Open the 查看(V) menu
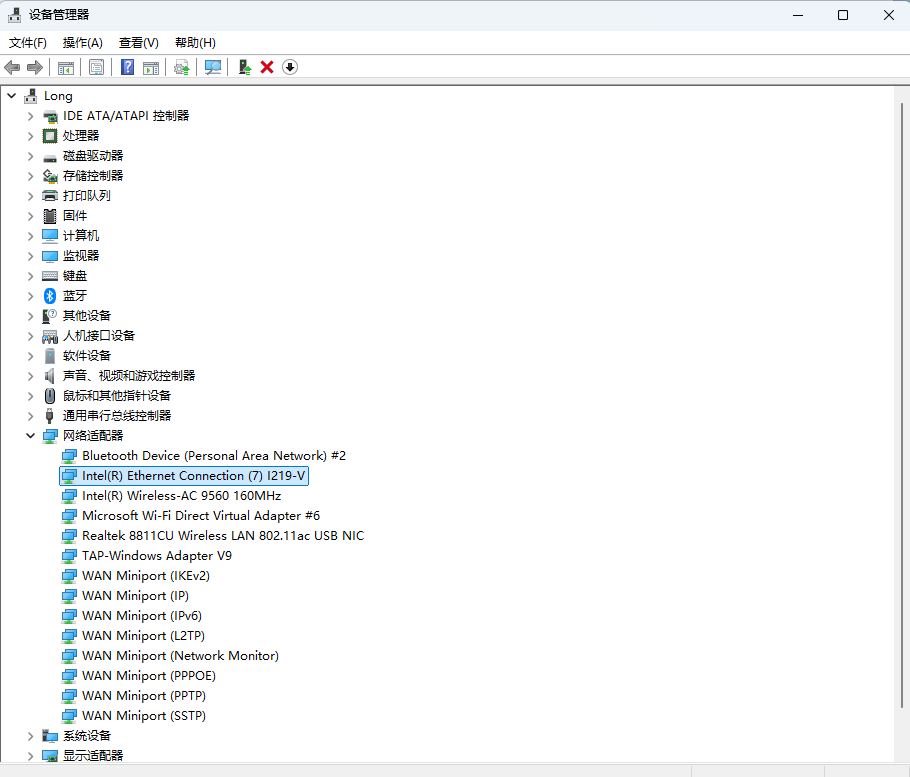 coord(138,42)
